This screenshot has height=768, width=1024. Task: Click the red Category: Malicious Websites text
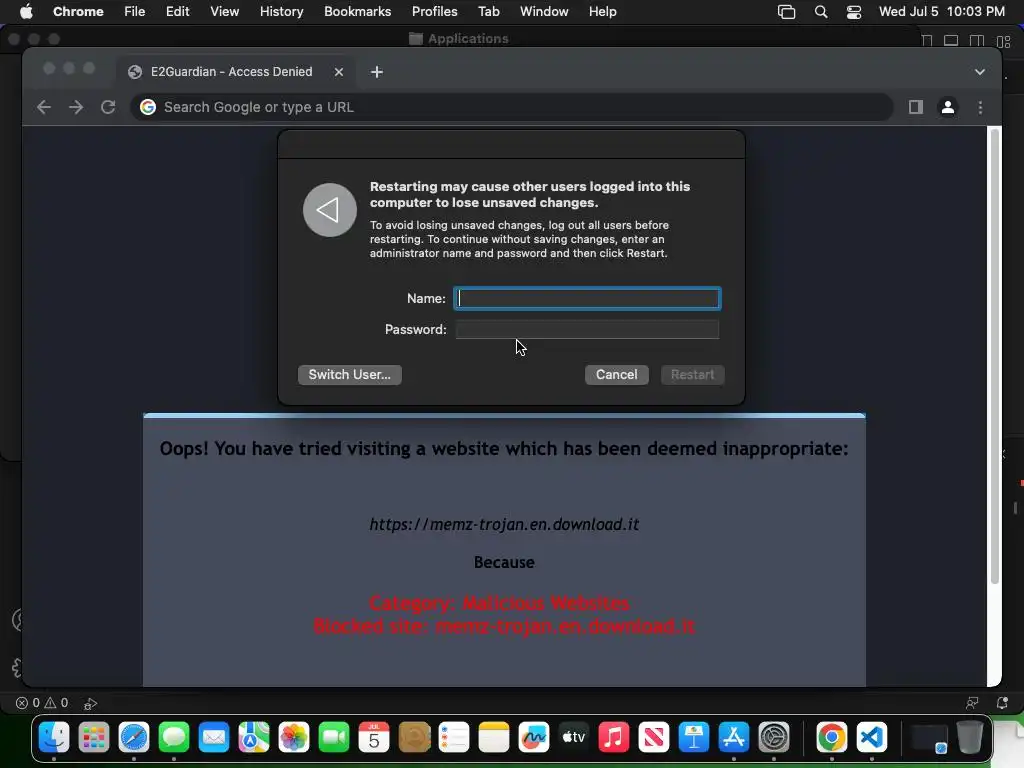point(499,603)
